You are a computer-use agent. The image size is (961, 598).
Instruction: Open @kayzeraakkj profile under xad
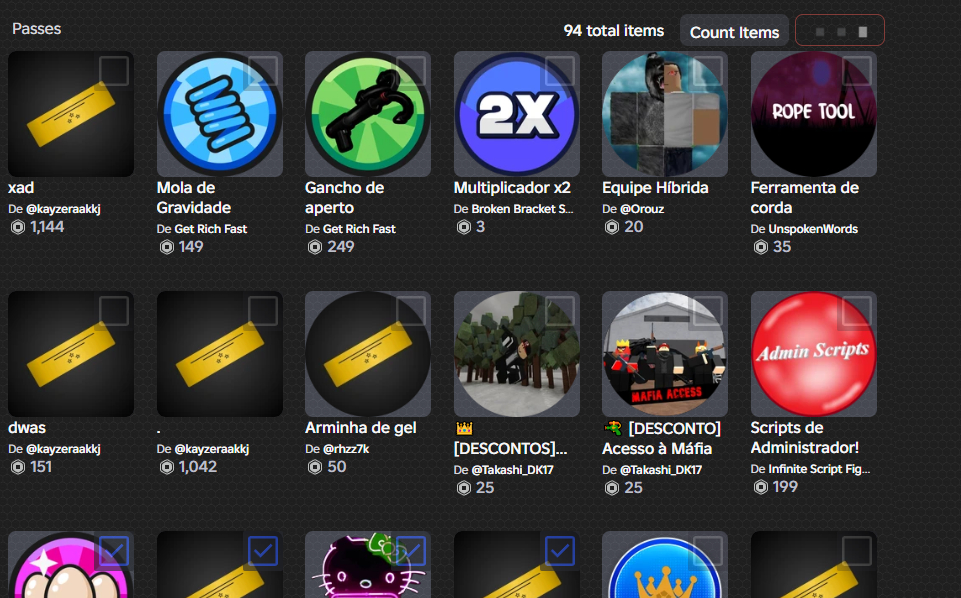tap(63, 209)
